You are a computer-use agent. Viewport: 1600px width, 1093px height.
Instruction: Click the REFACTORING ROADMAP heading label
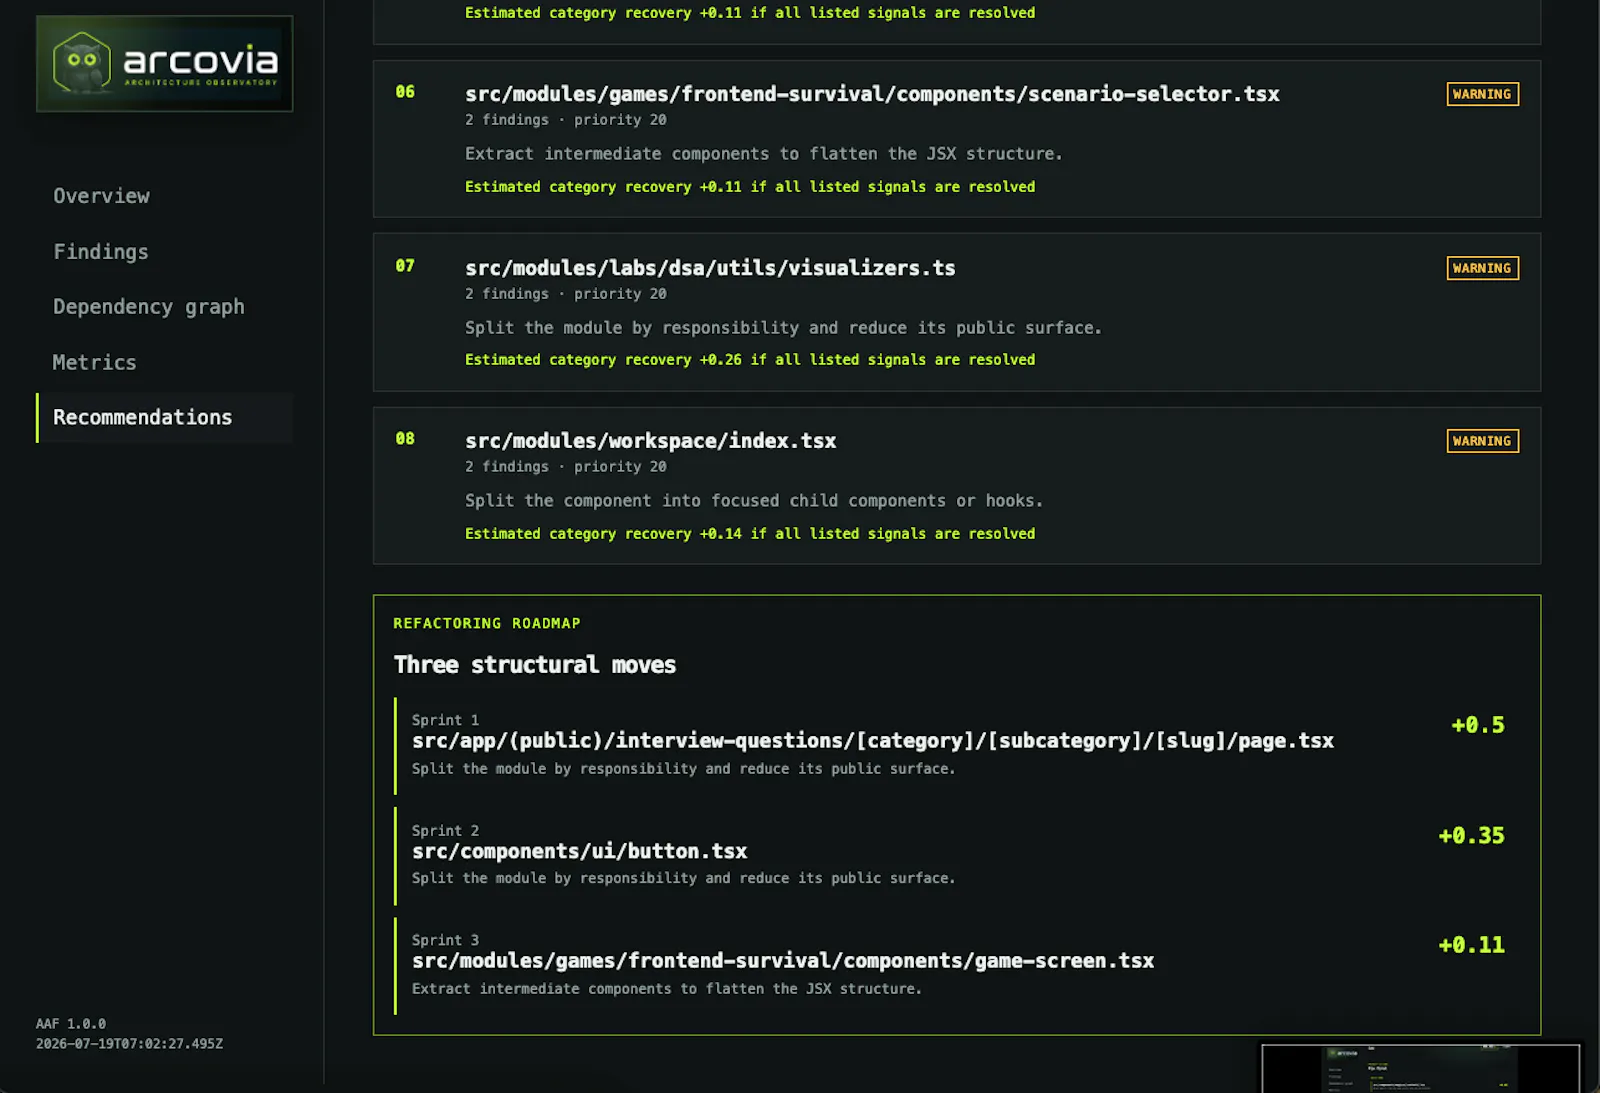pyautogui.click(x=487, y=623)
